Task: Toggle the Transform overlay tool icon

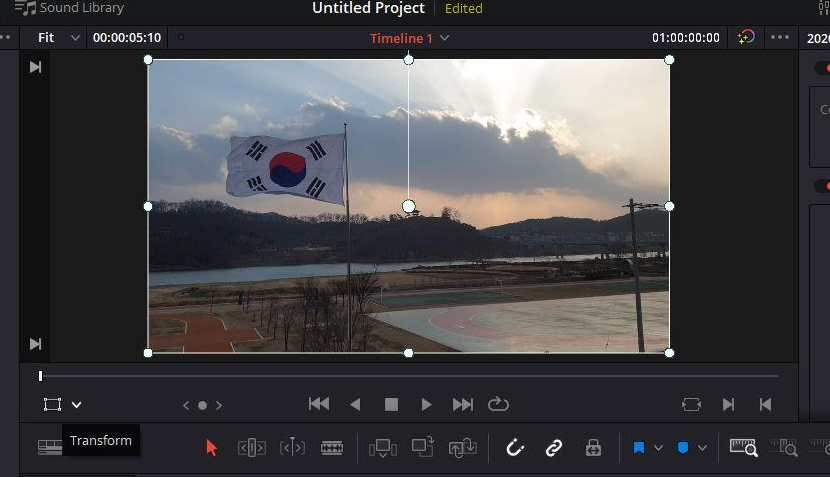Action: pos(52,405)
